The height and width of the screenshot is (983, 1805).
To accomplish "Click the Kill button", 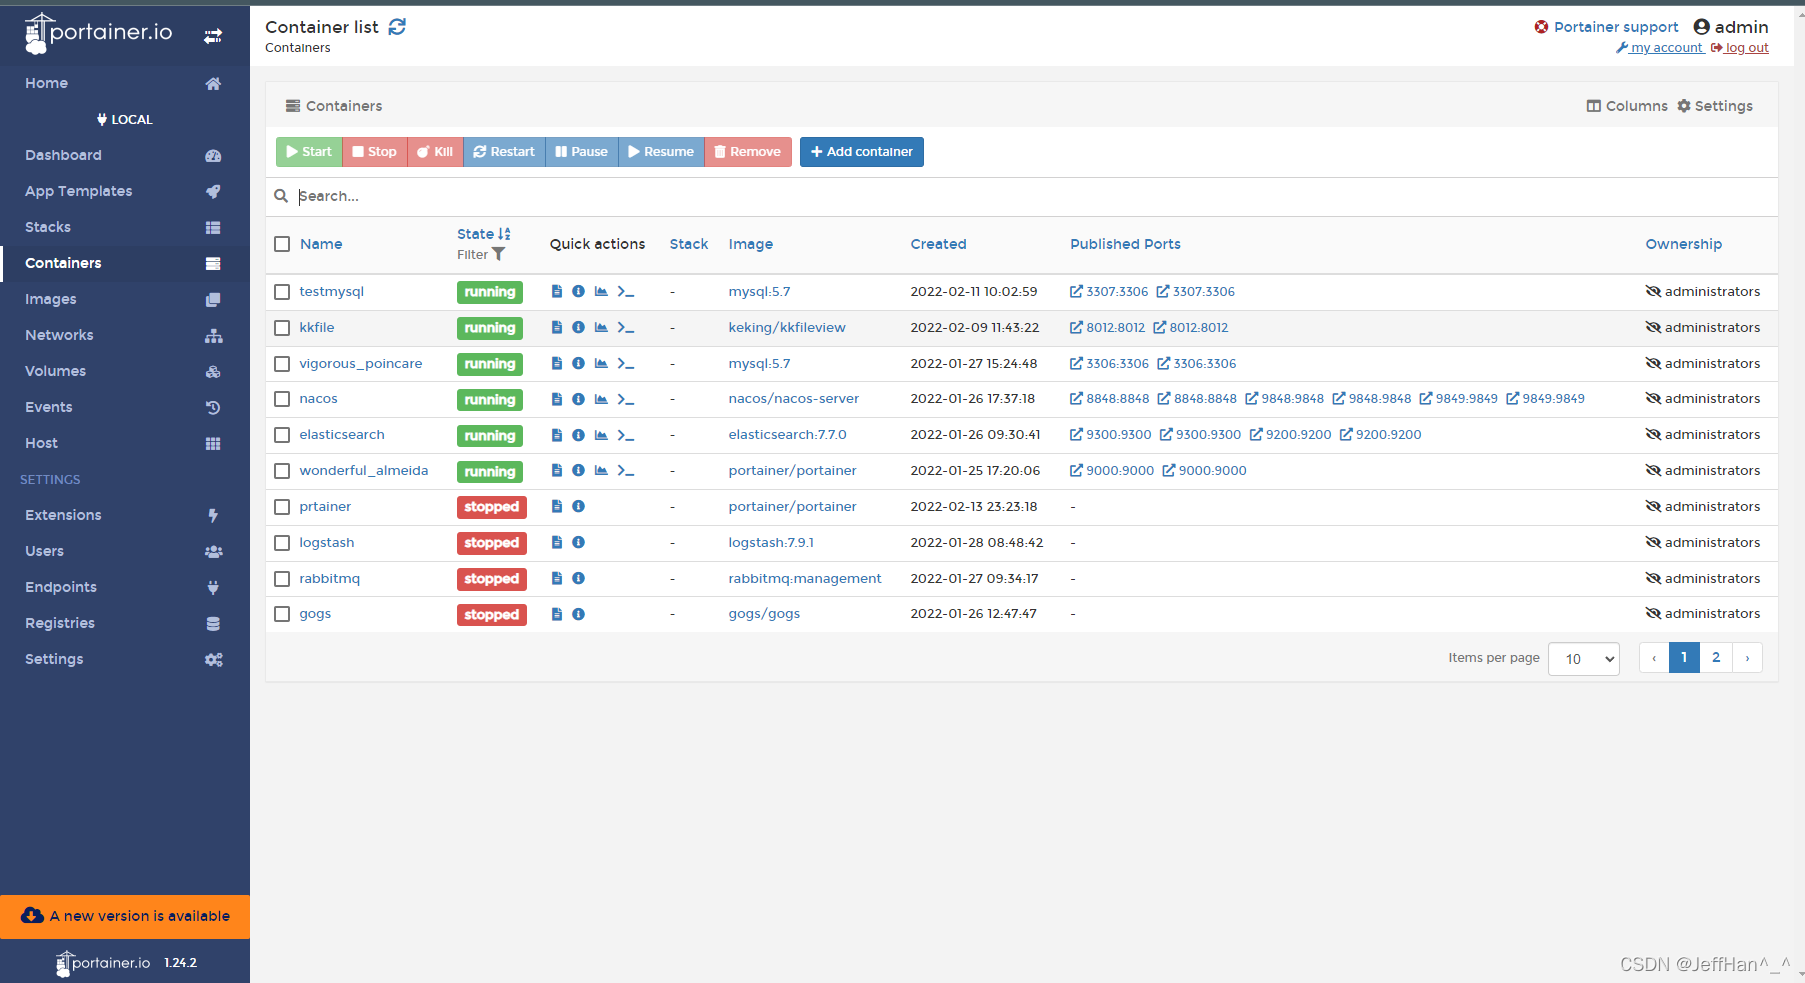I will point(435,152).
